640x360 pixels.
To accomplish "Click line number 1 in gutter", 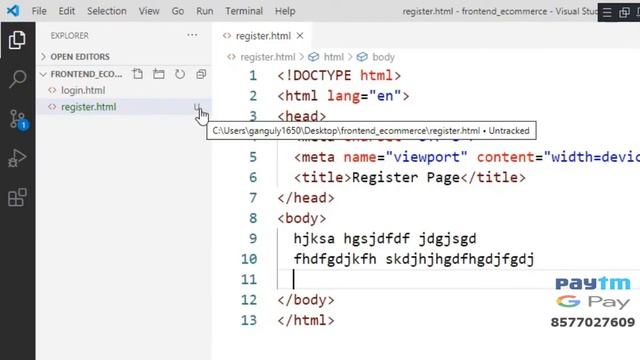I will pos(253,76).
